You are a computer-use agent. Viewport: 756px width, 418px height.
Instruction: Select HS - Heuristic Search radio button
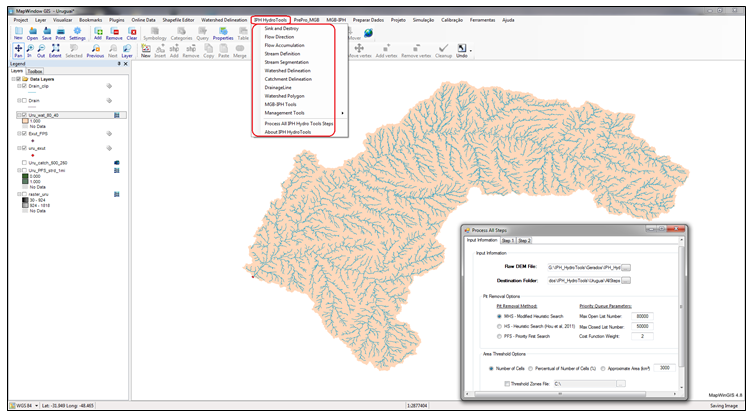point(499,326)
